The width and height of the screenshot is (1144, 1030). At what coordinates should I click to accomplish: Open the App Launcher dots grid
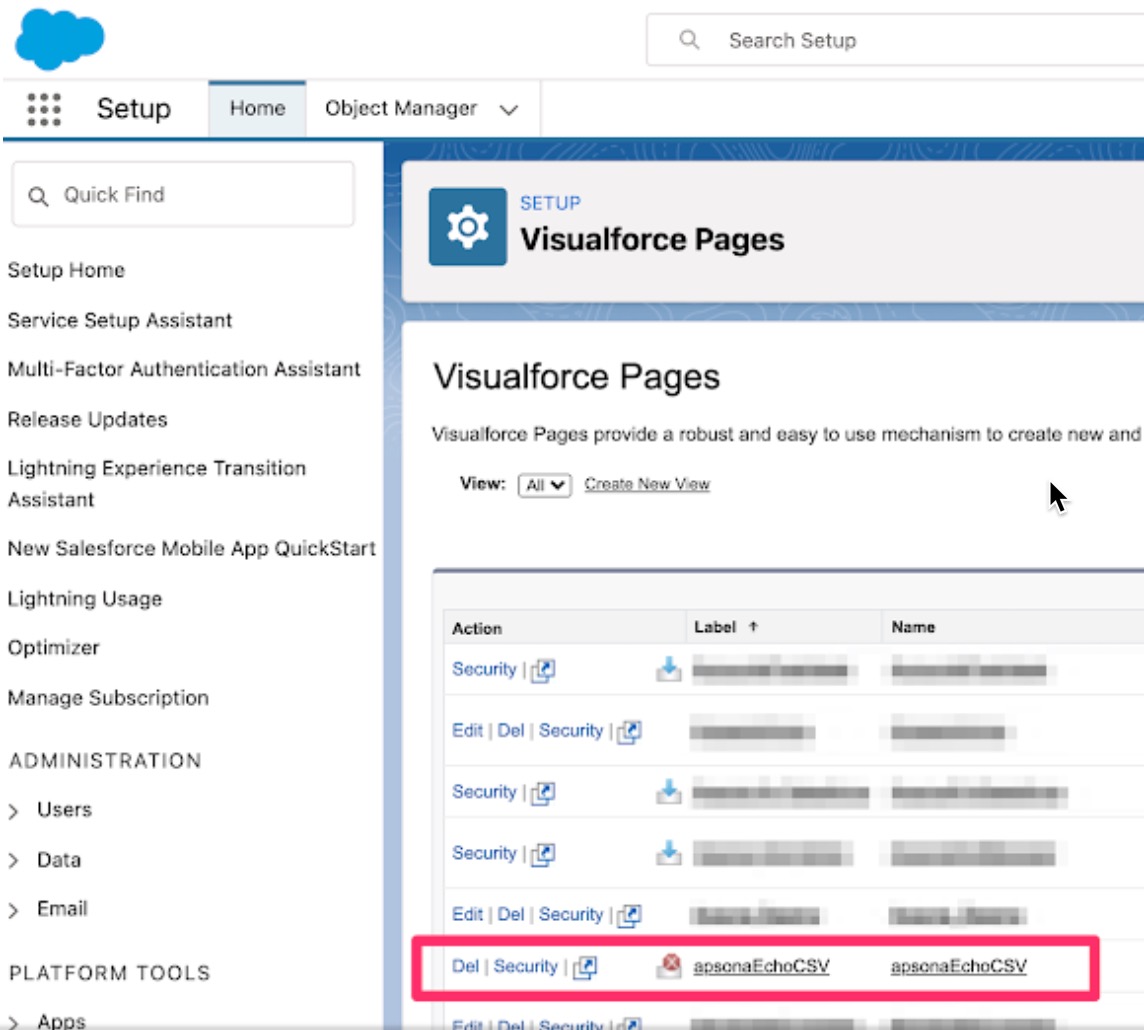coord(44,109)
